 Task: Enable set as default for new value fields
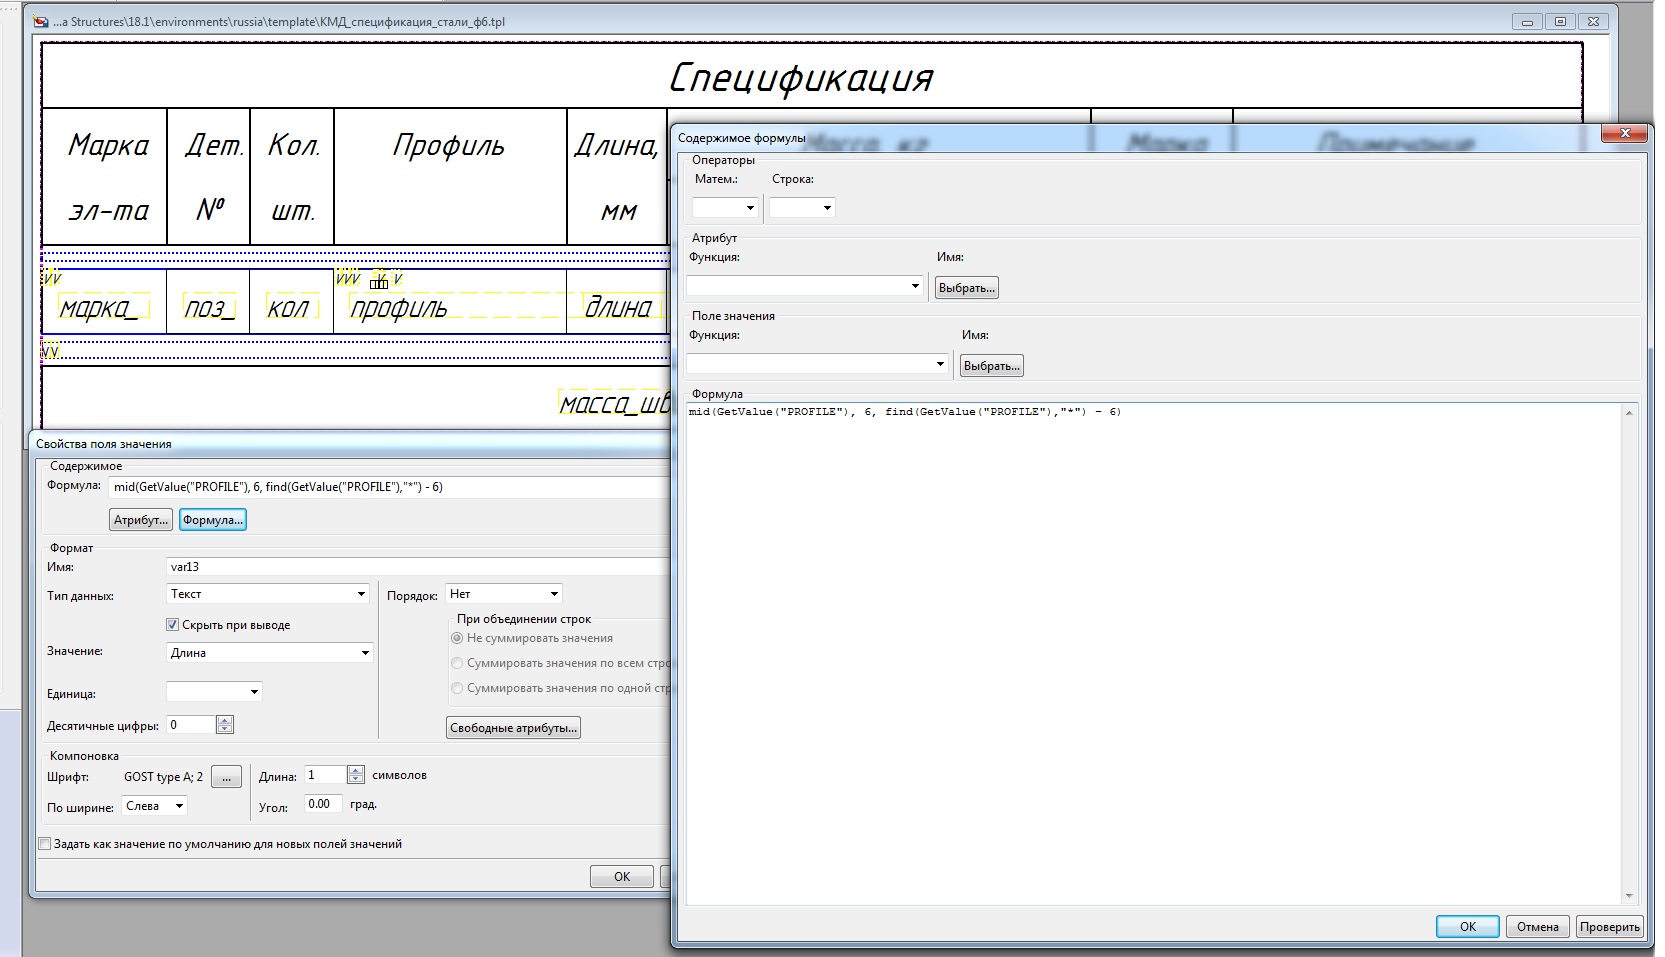pos(45,844)
